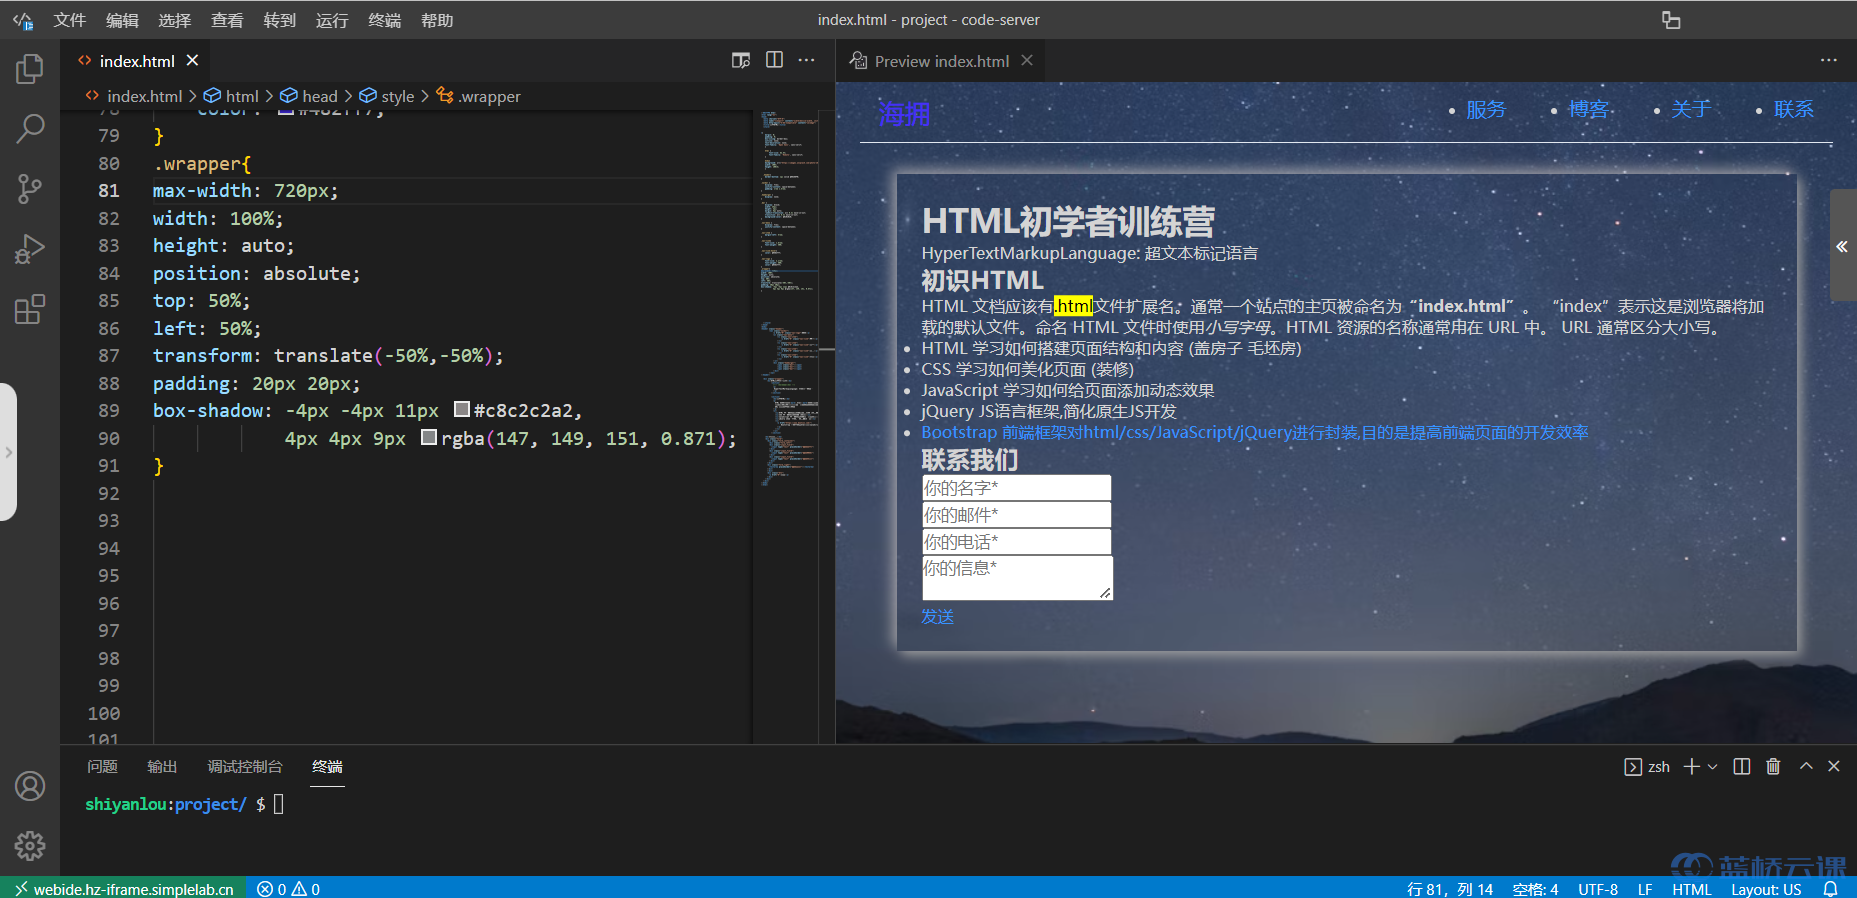
Task: Open the 终端 menu in menu bar
Action: click(x=384, y=20)
